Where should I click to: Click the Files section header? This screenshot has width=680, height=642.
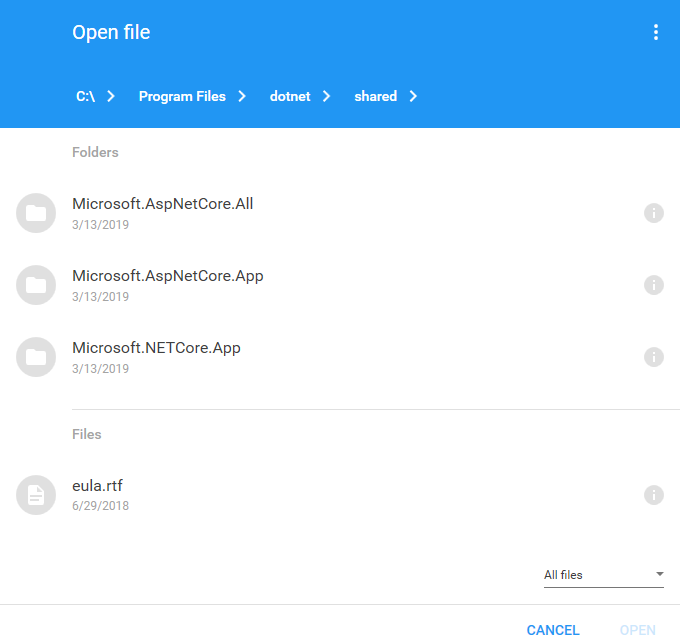(x=87, y=434)
